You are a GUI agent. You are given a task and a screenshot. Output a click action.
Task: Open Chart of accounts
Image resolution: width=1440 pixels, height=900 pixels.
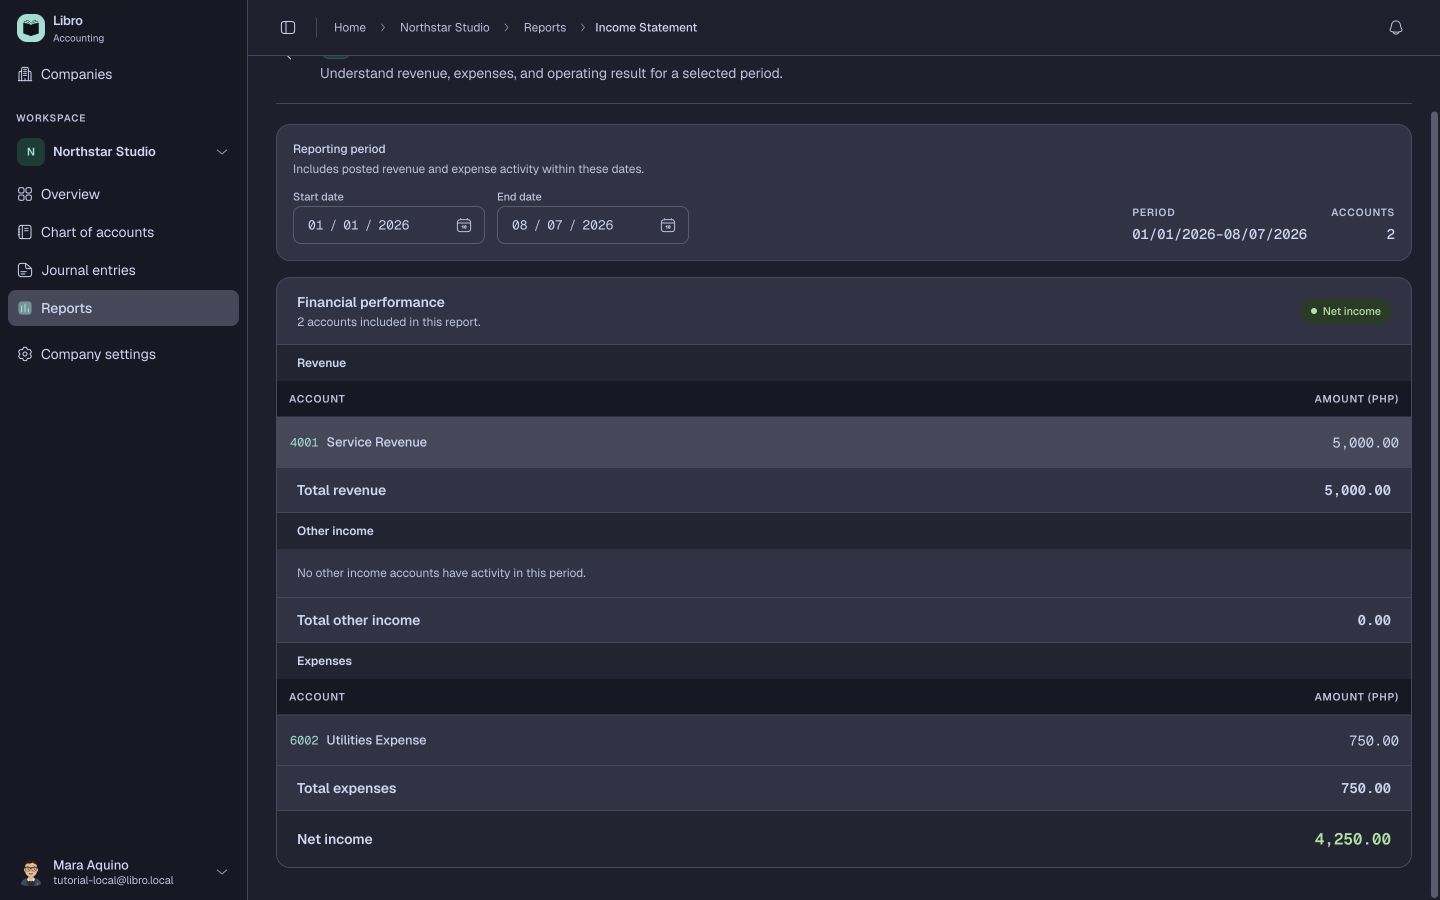[x=123, y=232]
